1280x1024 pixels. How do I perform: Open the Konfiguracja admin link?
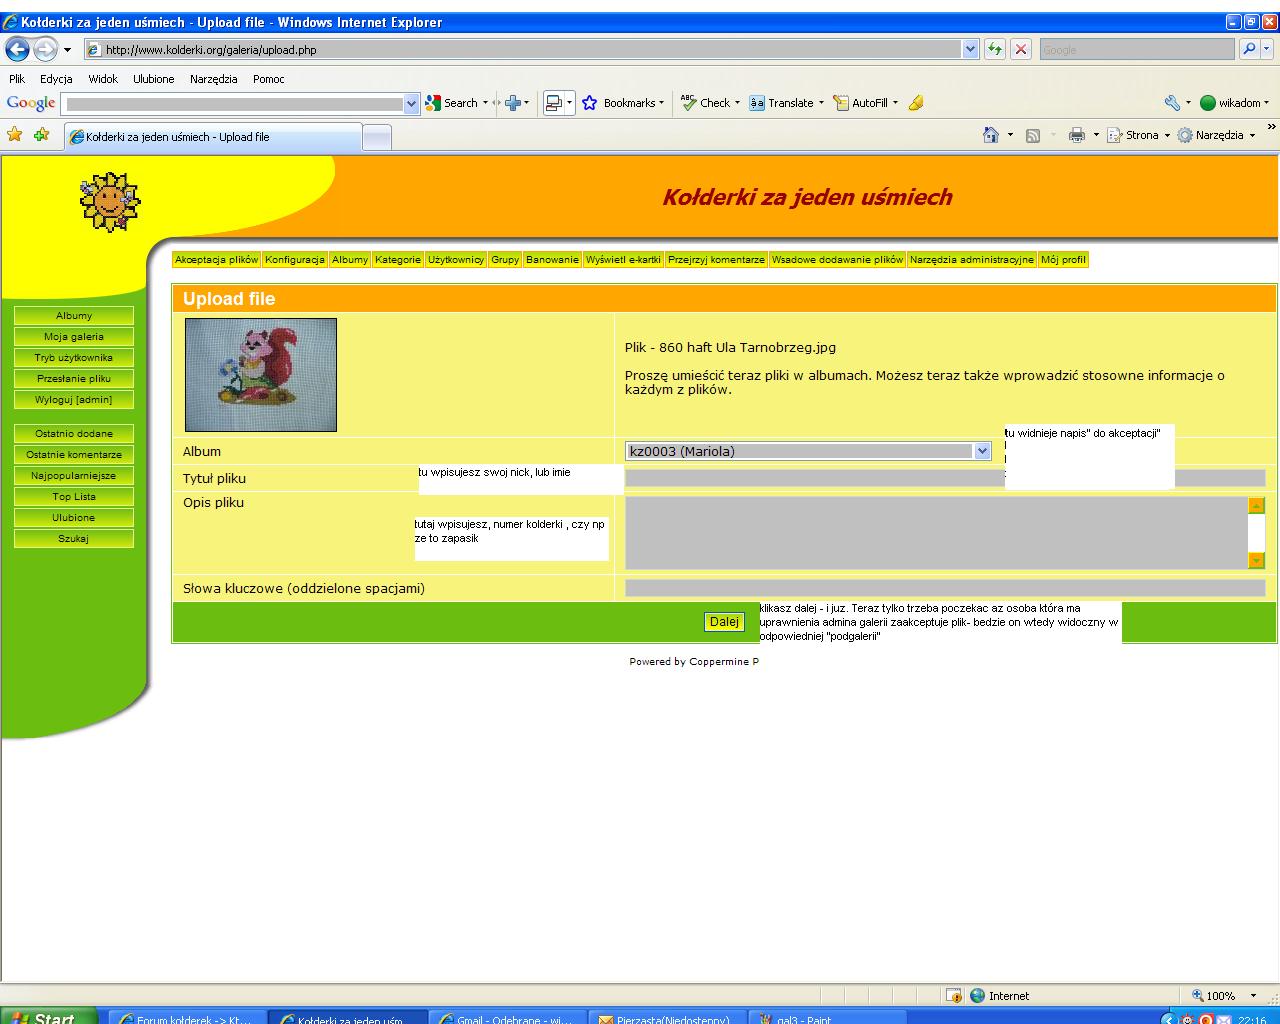(294, 260)
